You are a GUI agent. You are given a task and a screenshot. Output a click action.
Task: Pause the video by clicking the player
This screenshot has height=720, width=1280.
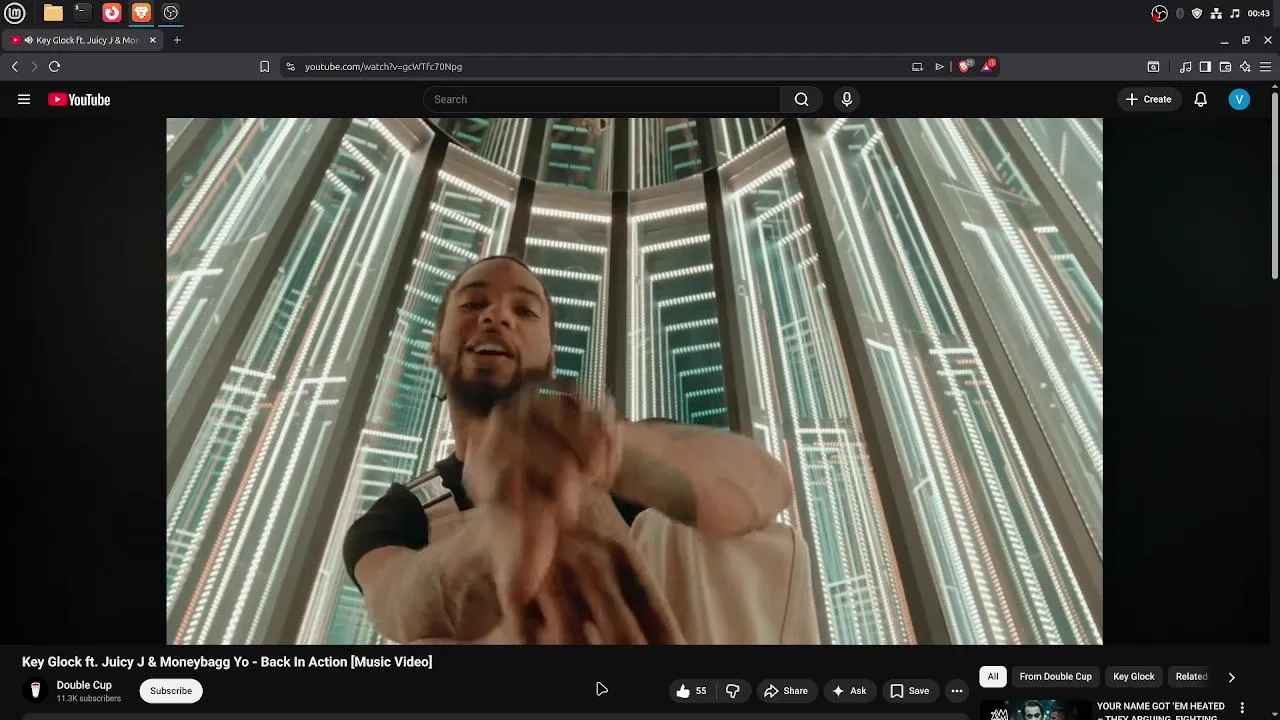pyautogui.click(x=634, y=381)
